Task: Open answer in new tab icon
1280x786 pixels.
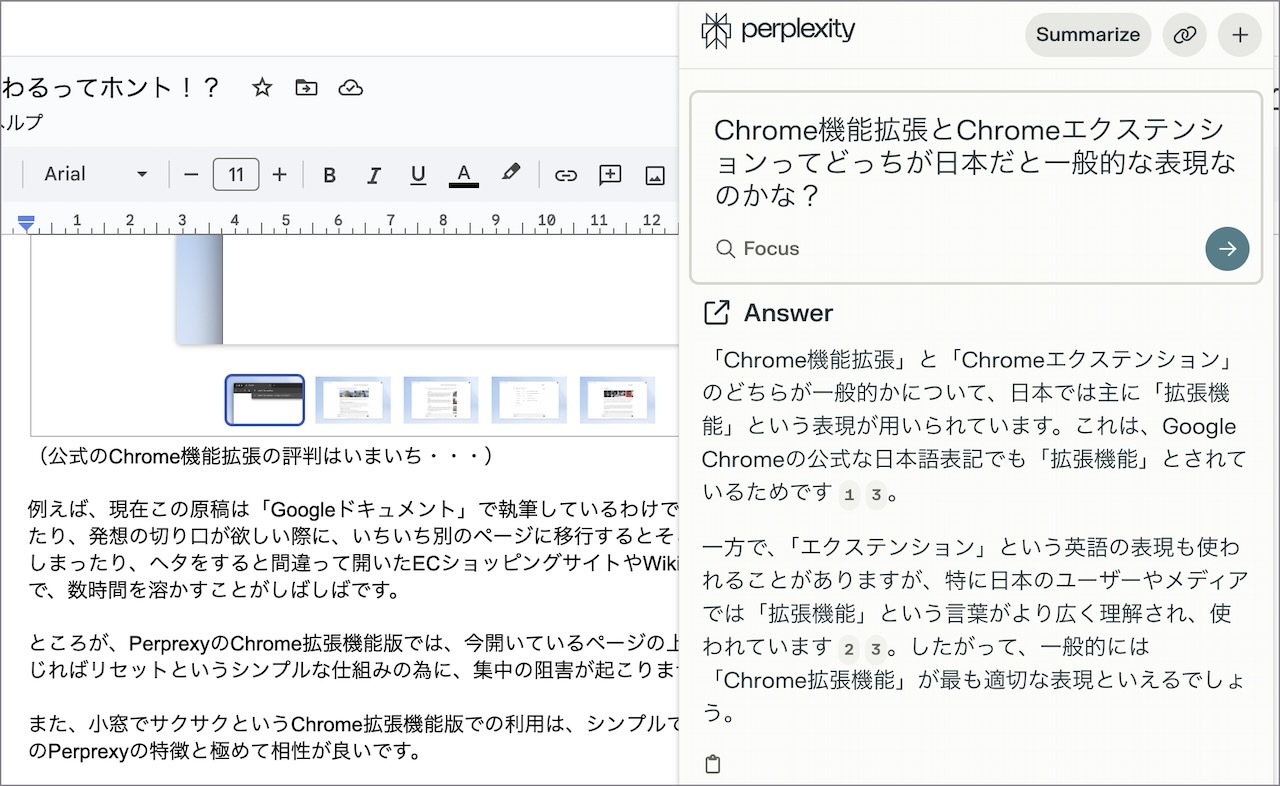Action: point(717,313)
